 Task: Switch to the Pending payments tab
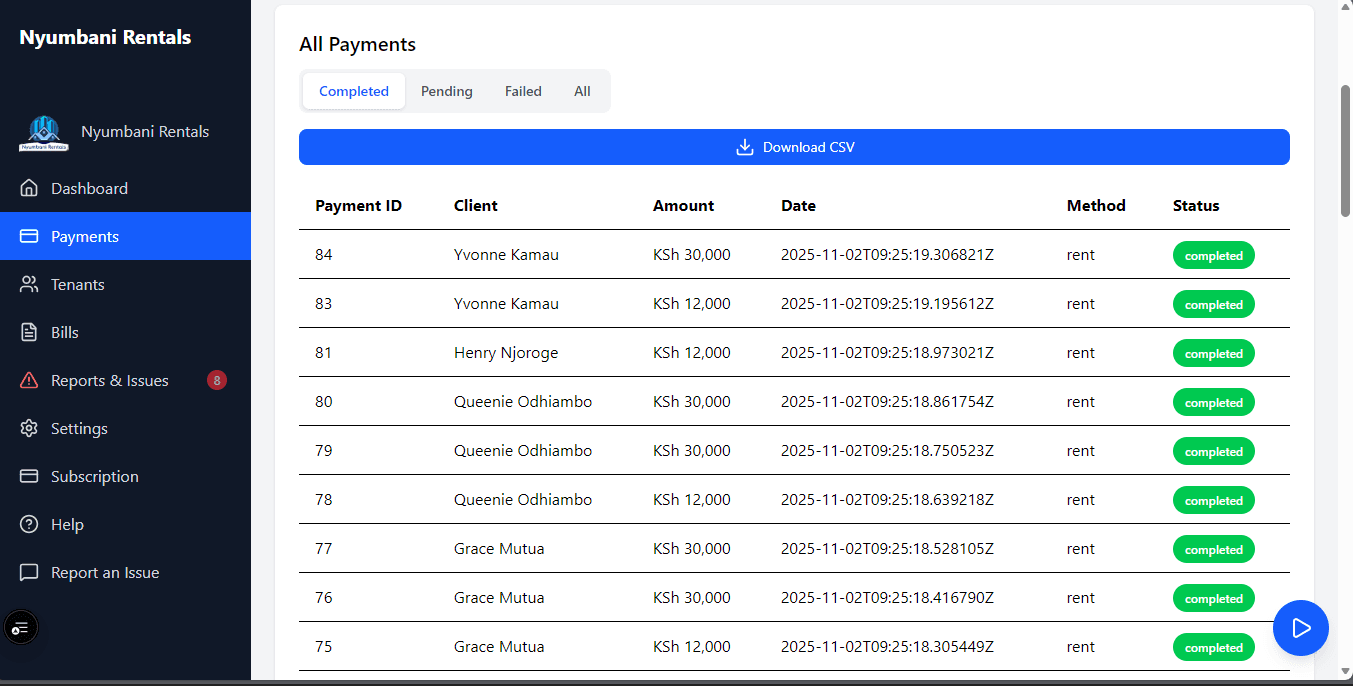[x=446, y=91]
